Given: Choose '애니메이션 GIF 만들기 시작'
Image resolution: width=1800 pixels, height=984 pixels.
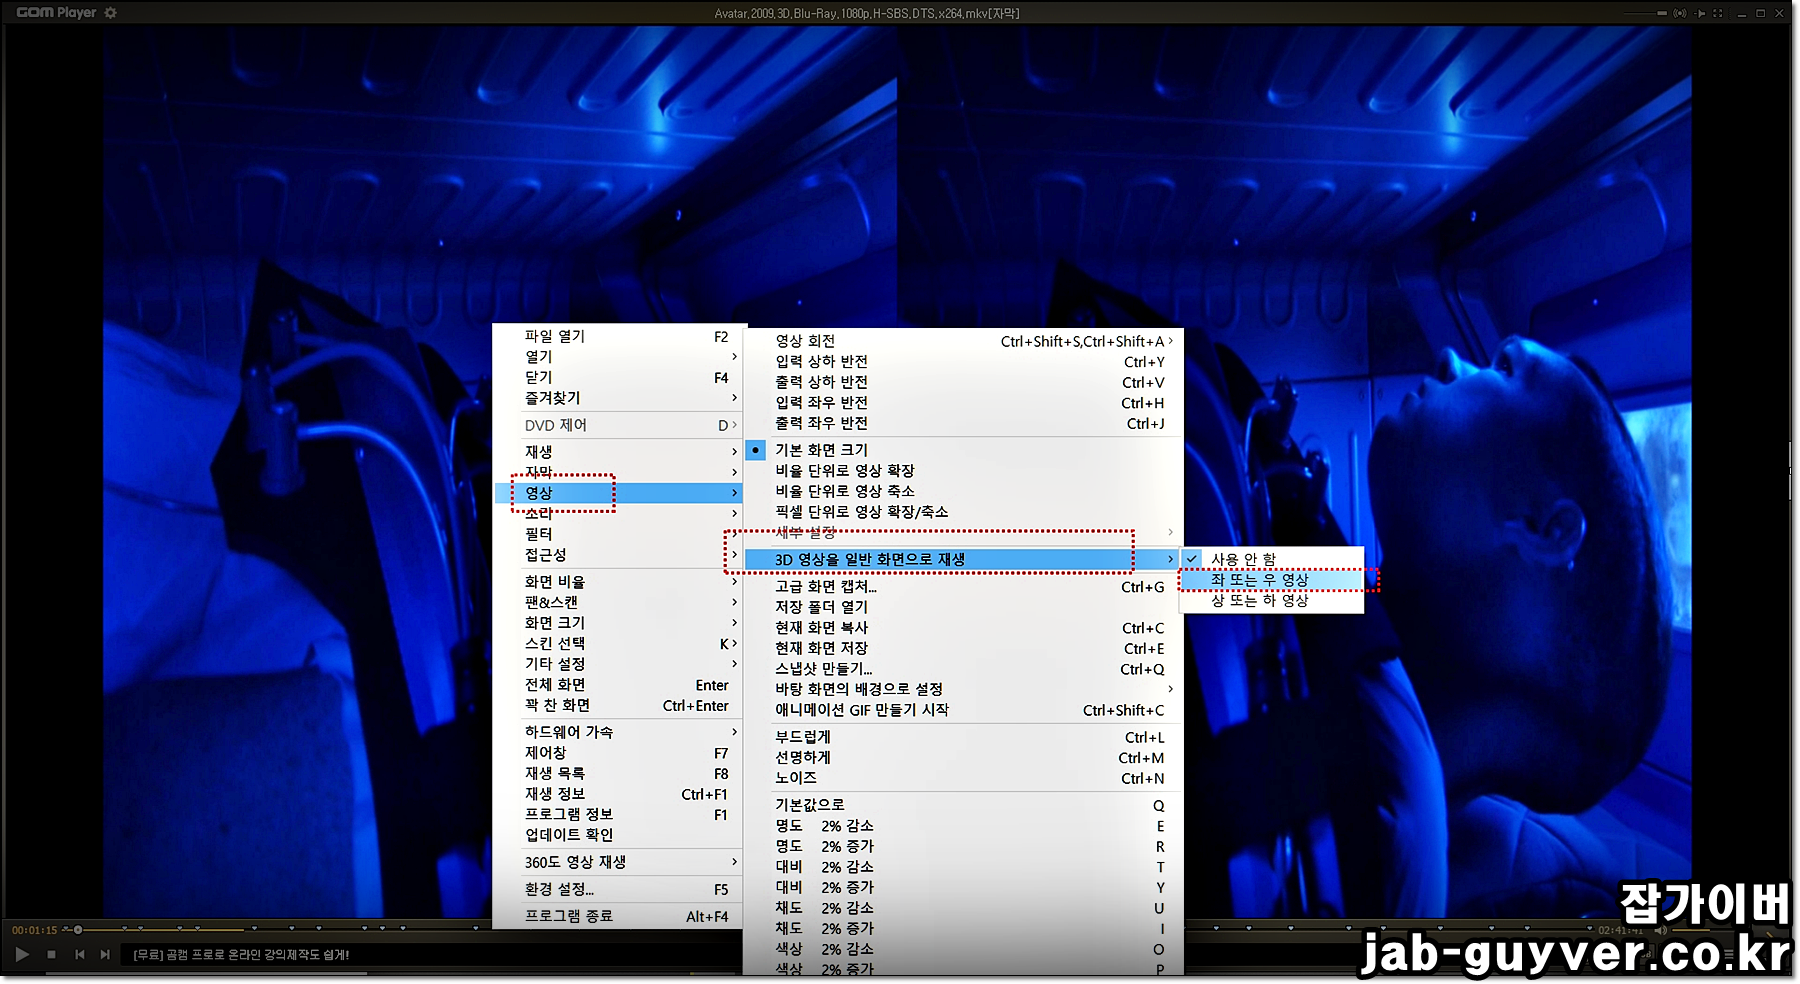Looking at the screenshot, I should tap(963, 710).
